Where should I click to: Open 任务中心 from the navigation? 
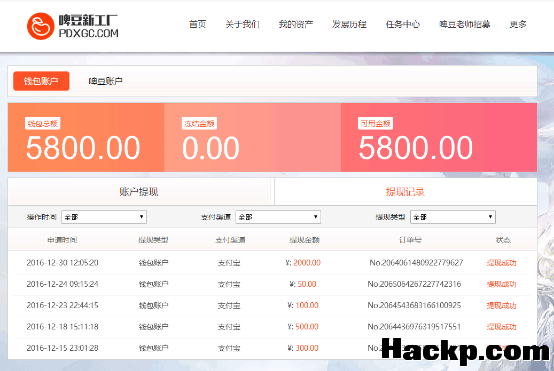pyautogui.click(x=403, y=24)
